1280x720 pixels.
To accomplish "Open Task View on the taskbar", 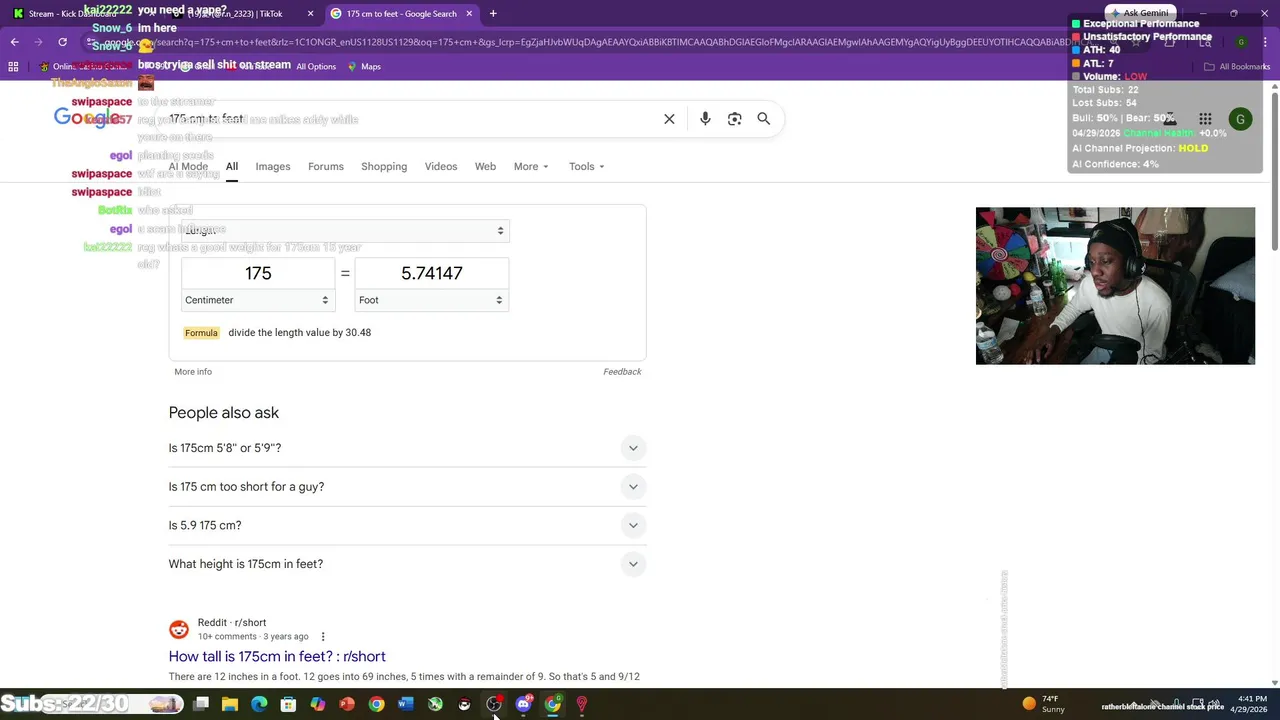I will 201,704.
